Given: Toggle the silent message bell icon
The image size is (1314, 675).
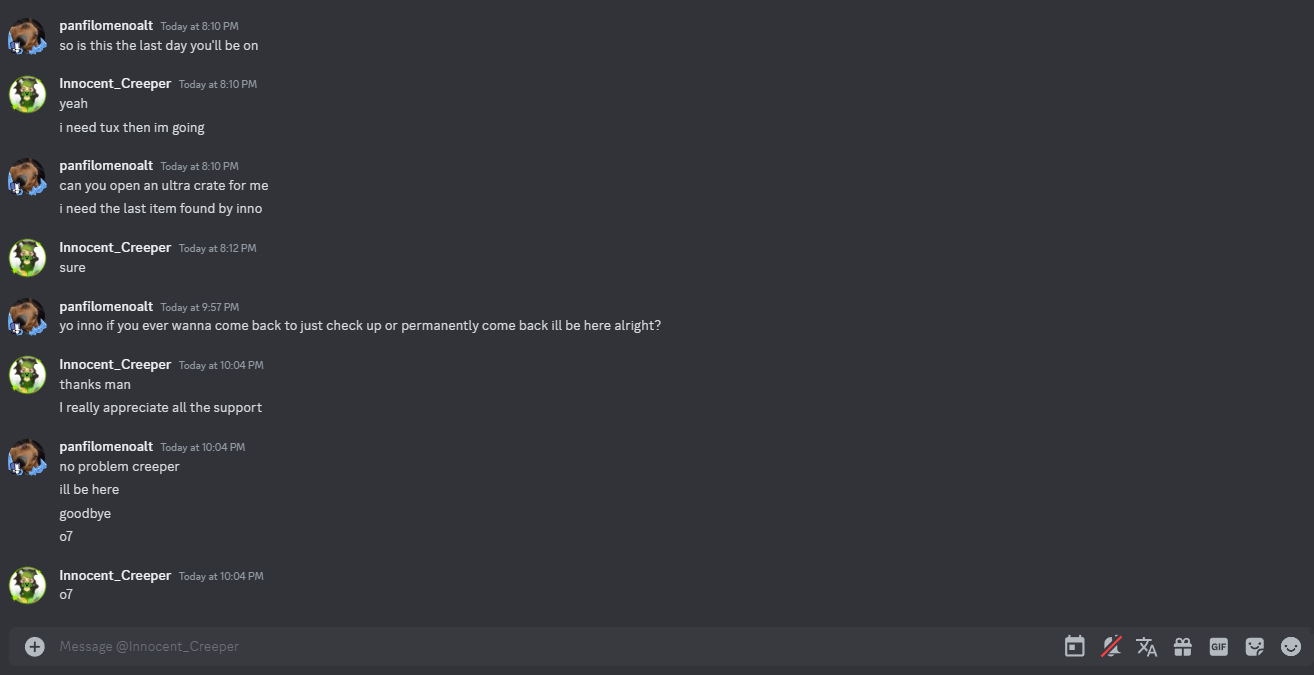Looking at the screenshot, I should [x=1111, y=647].
